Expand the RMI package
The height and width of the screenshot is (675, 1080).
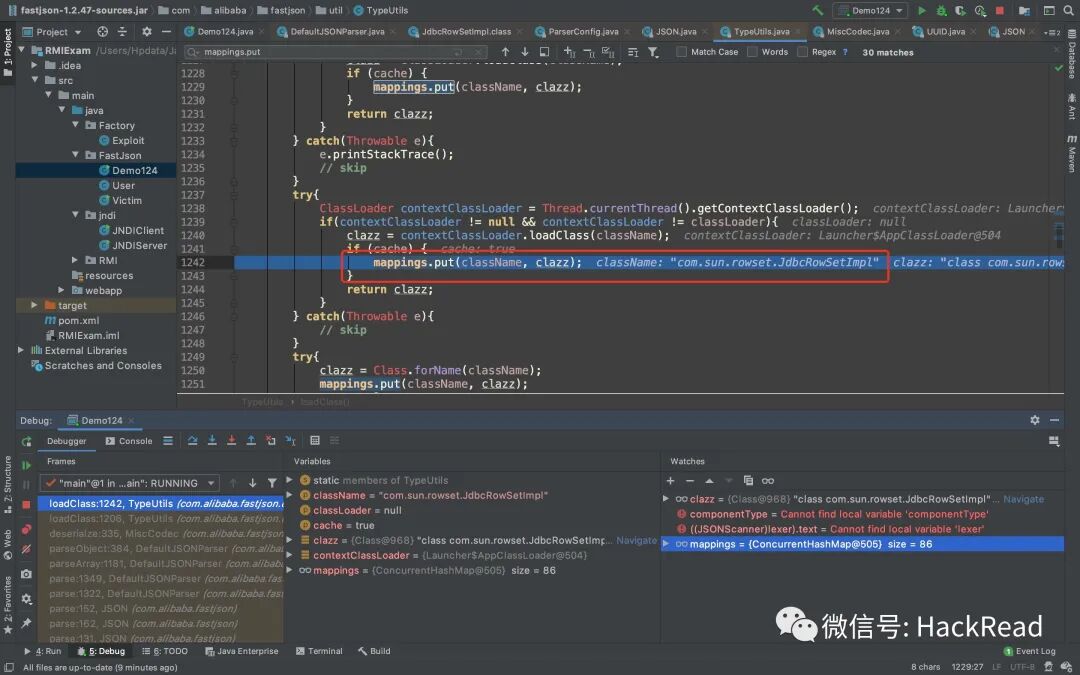[76, 260]
